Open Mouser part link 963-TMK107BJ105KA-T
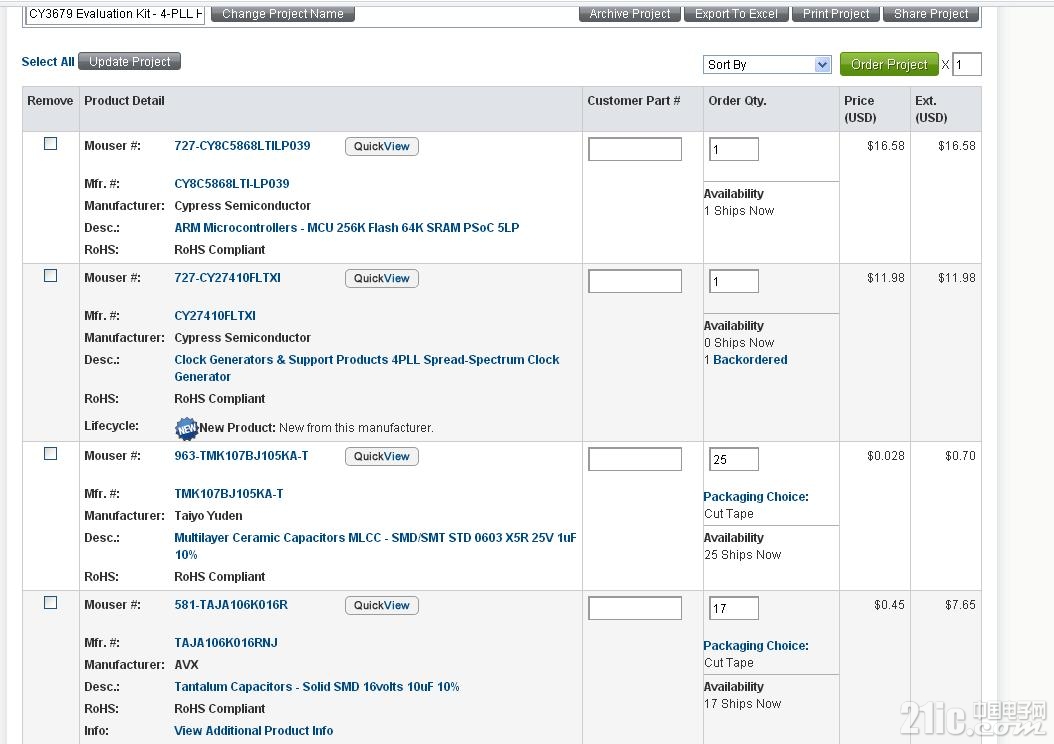Screen dimensions: 1054x744 coord(241,456)
